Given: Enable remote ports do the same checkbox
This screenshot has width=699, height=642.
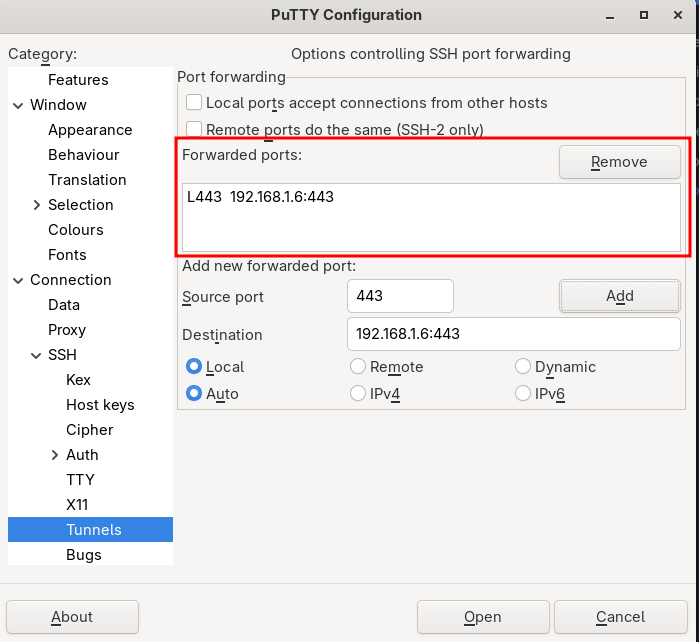Looking at the screenshot, I should point(194,129).
